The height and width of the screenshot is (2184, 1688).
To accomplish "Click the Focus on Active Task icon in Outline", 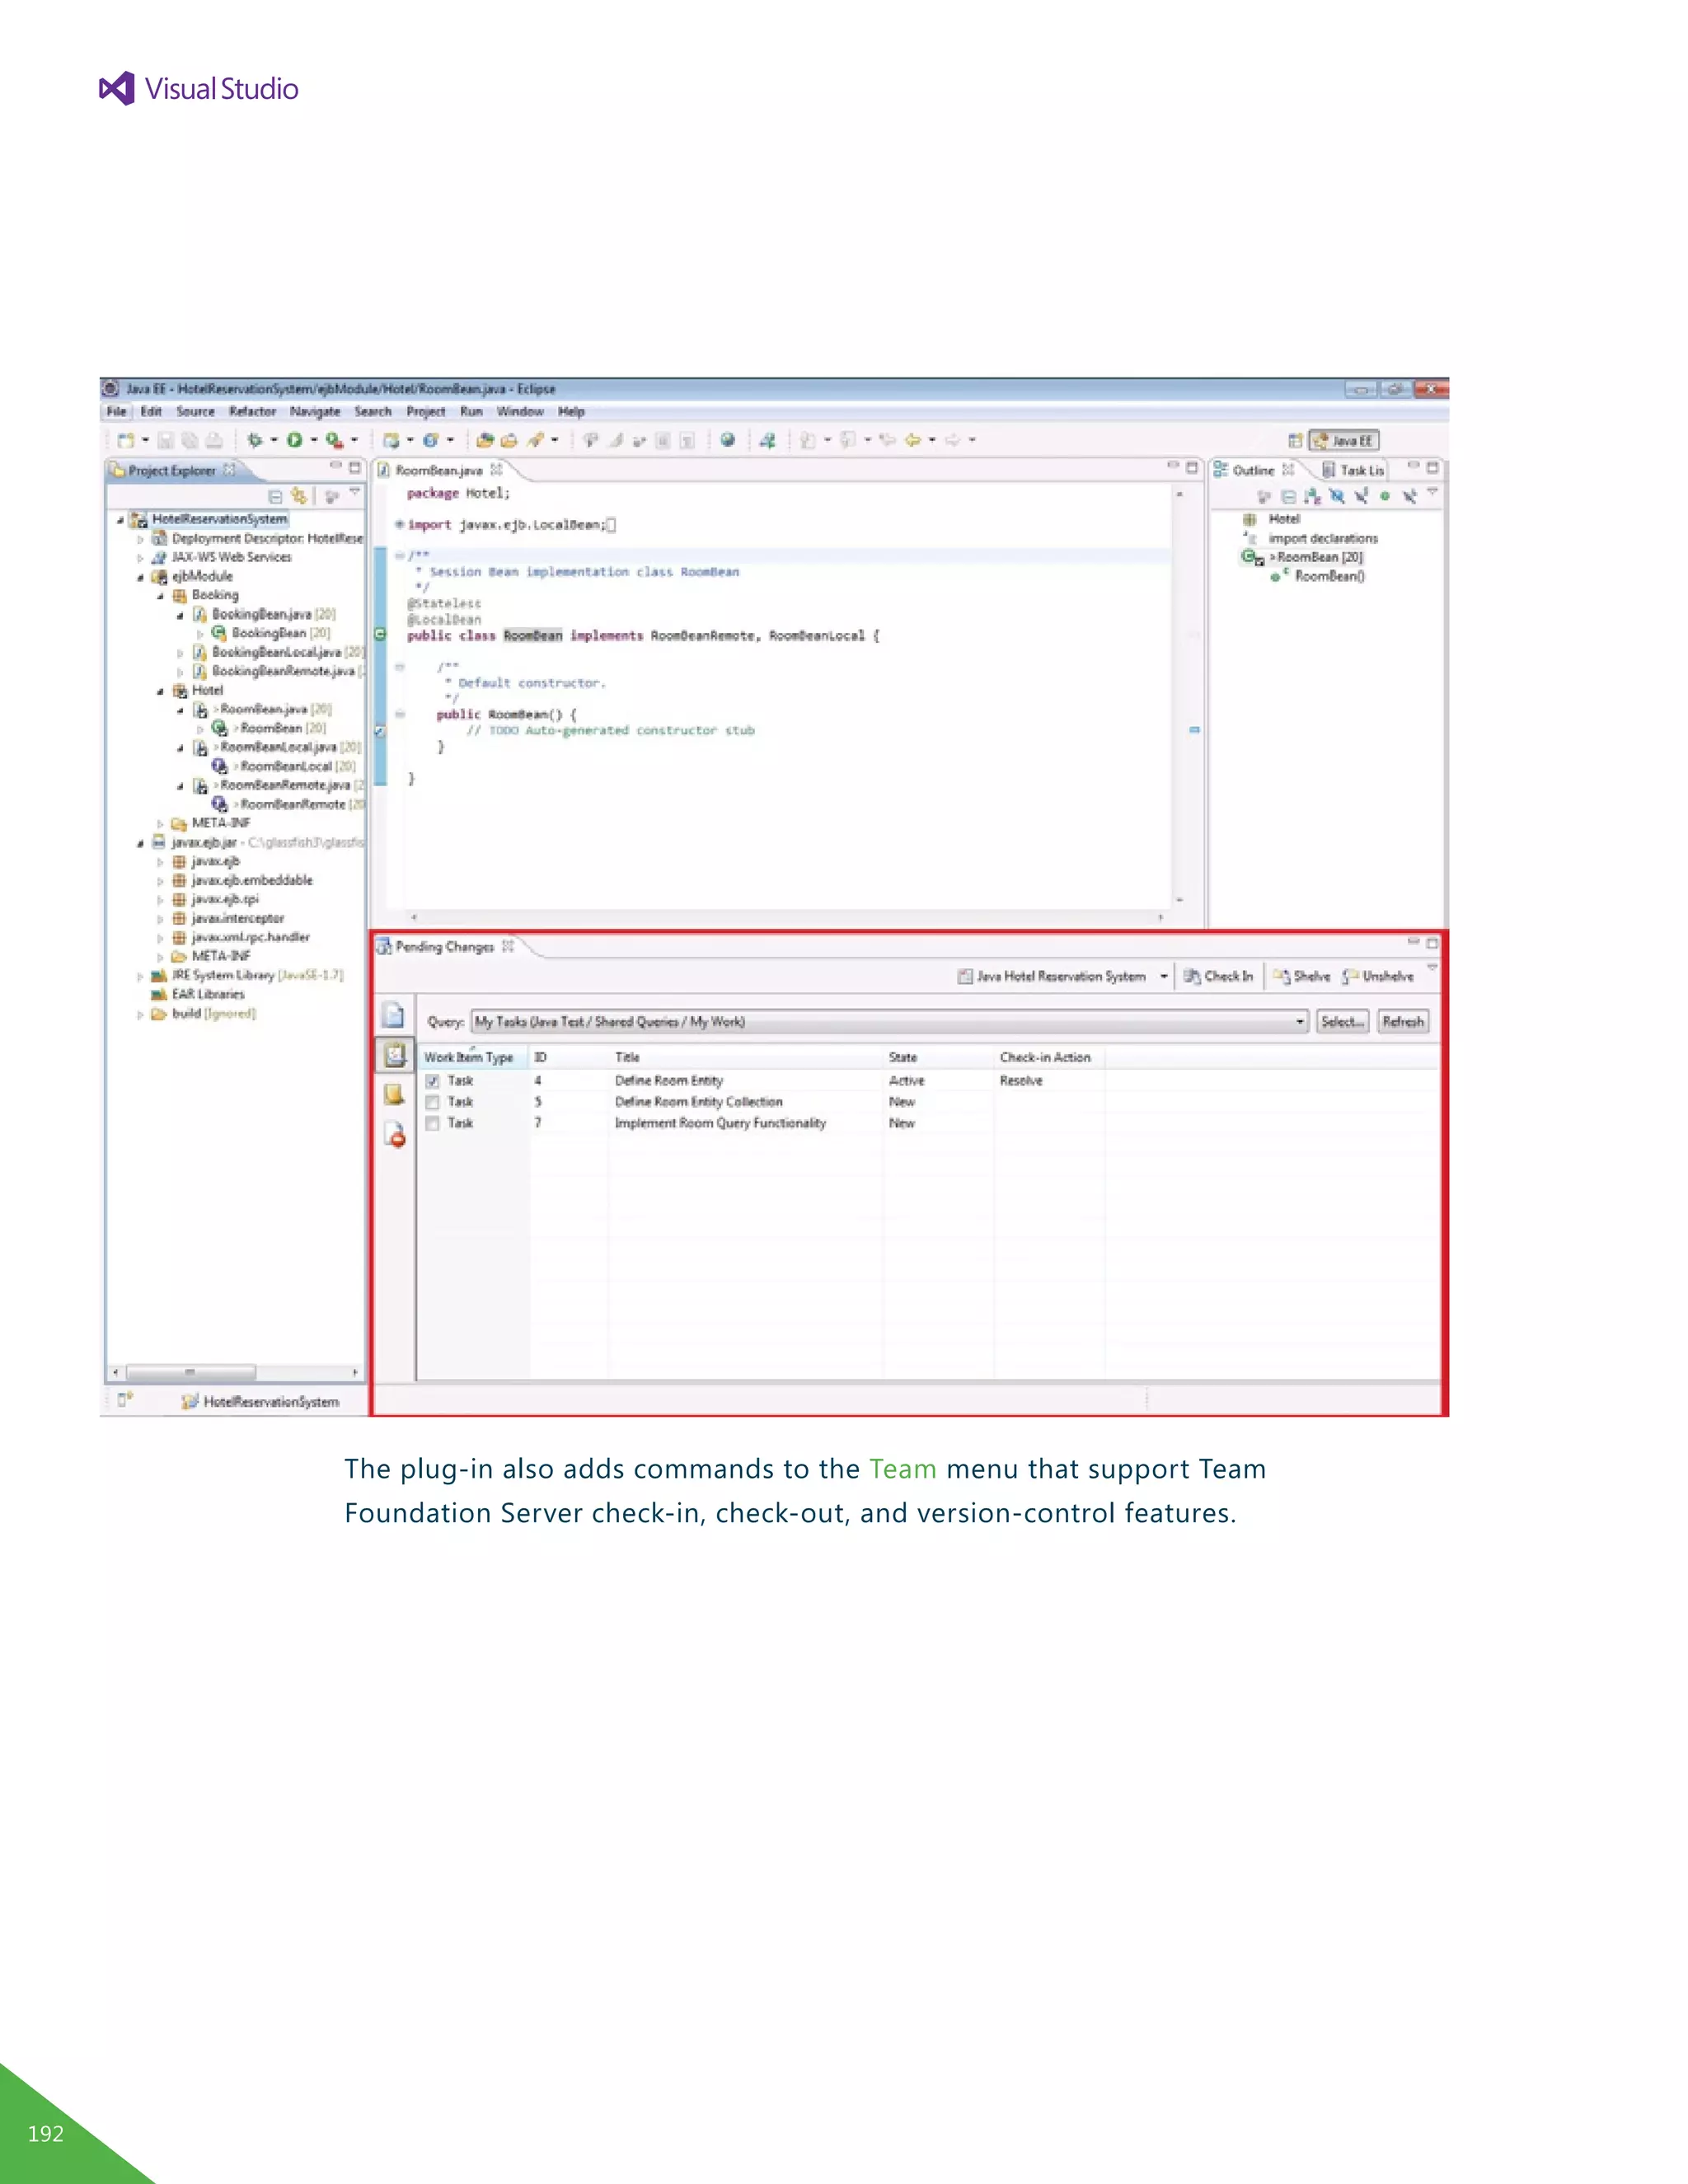I will point(1264,496).
